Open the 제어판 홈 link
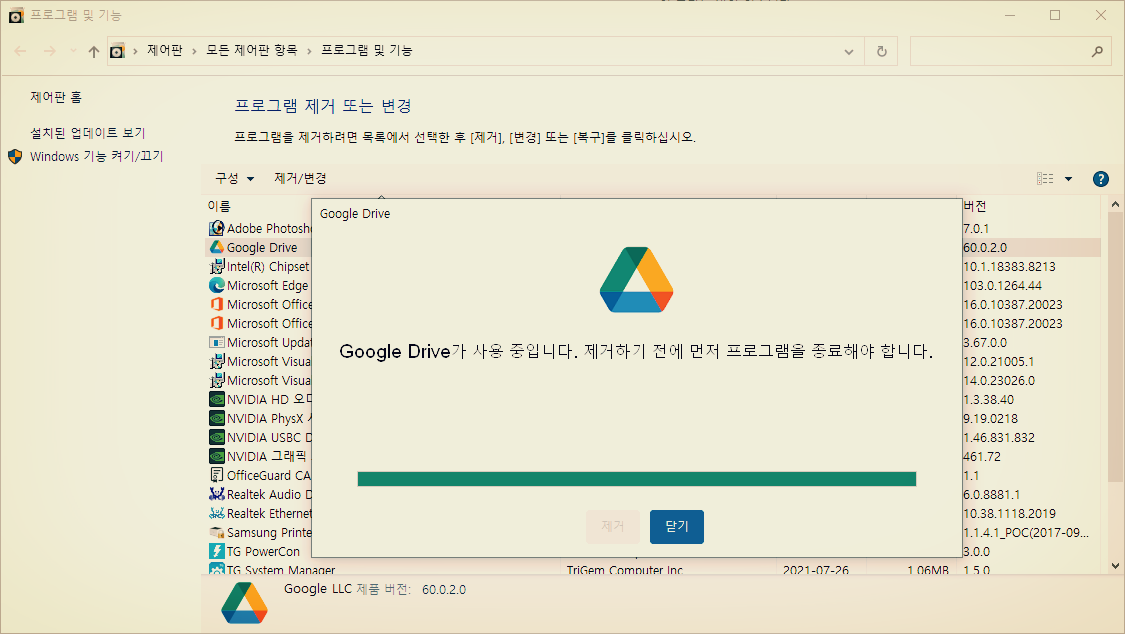1125x634 pixels. (56, 97)
